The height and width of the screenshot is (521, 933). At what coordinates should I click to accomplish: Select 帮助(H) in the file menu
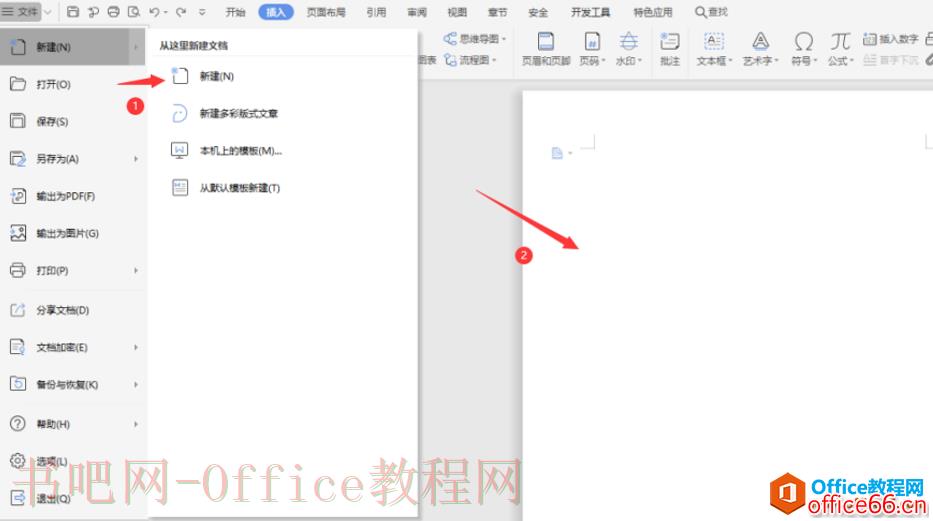[73, 424]
